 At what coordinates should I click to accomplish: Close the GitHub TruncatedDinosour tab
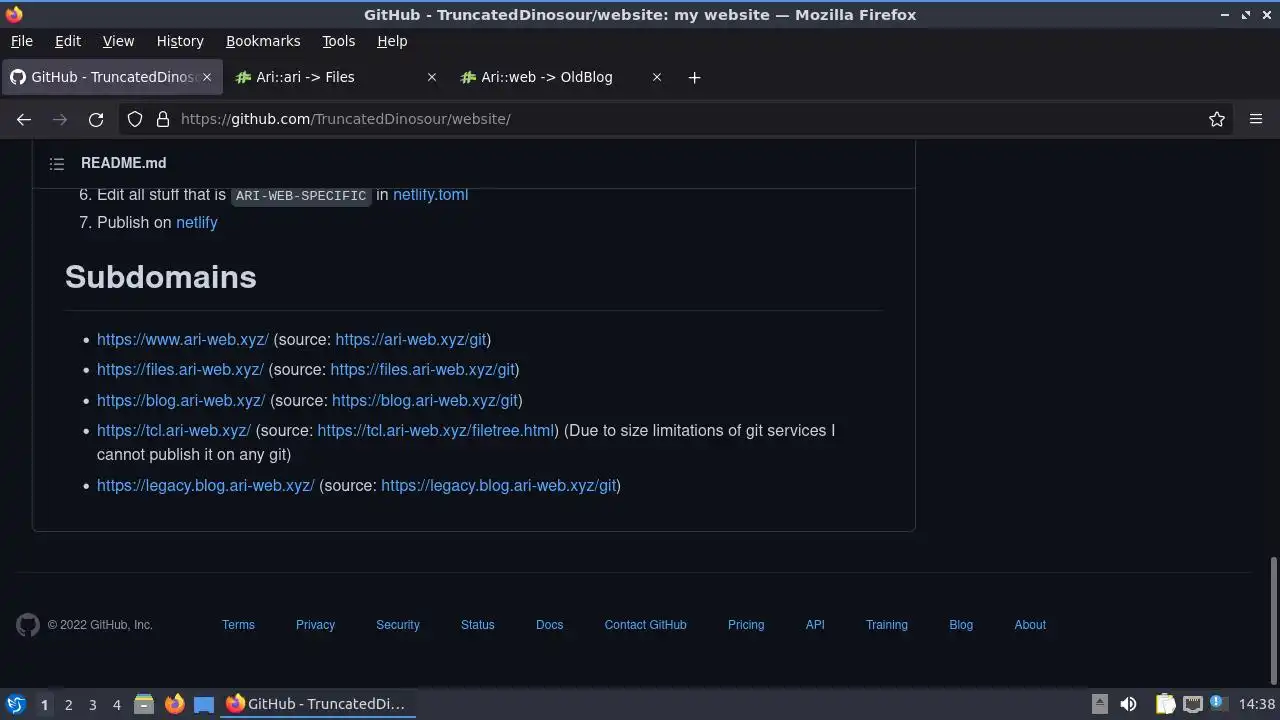pos(207,77)
